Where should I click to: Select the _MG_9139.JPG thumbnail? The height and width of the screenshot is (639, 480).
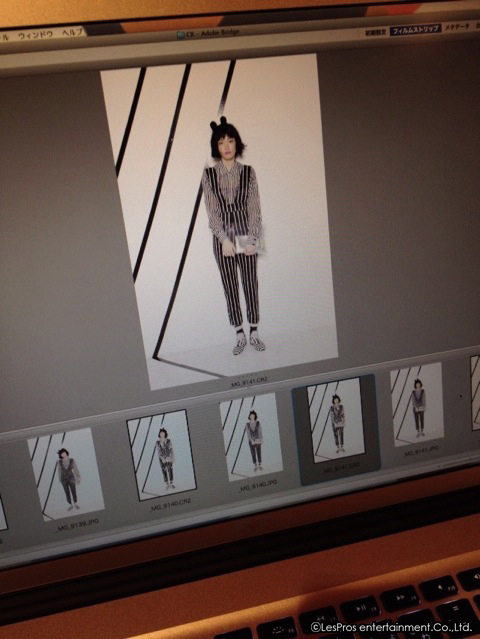(66, 474)
